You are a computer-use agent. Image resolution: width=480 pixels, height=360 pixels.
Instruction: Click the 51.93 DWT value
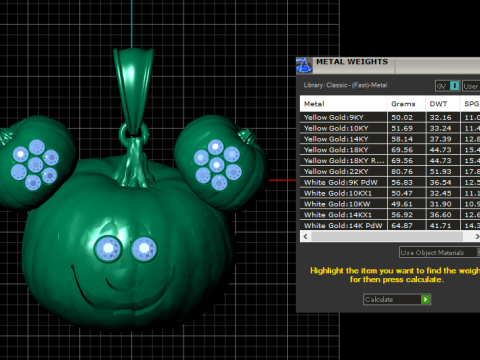pyautogui.click(x=440, y=172)
